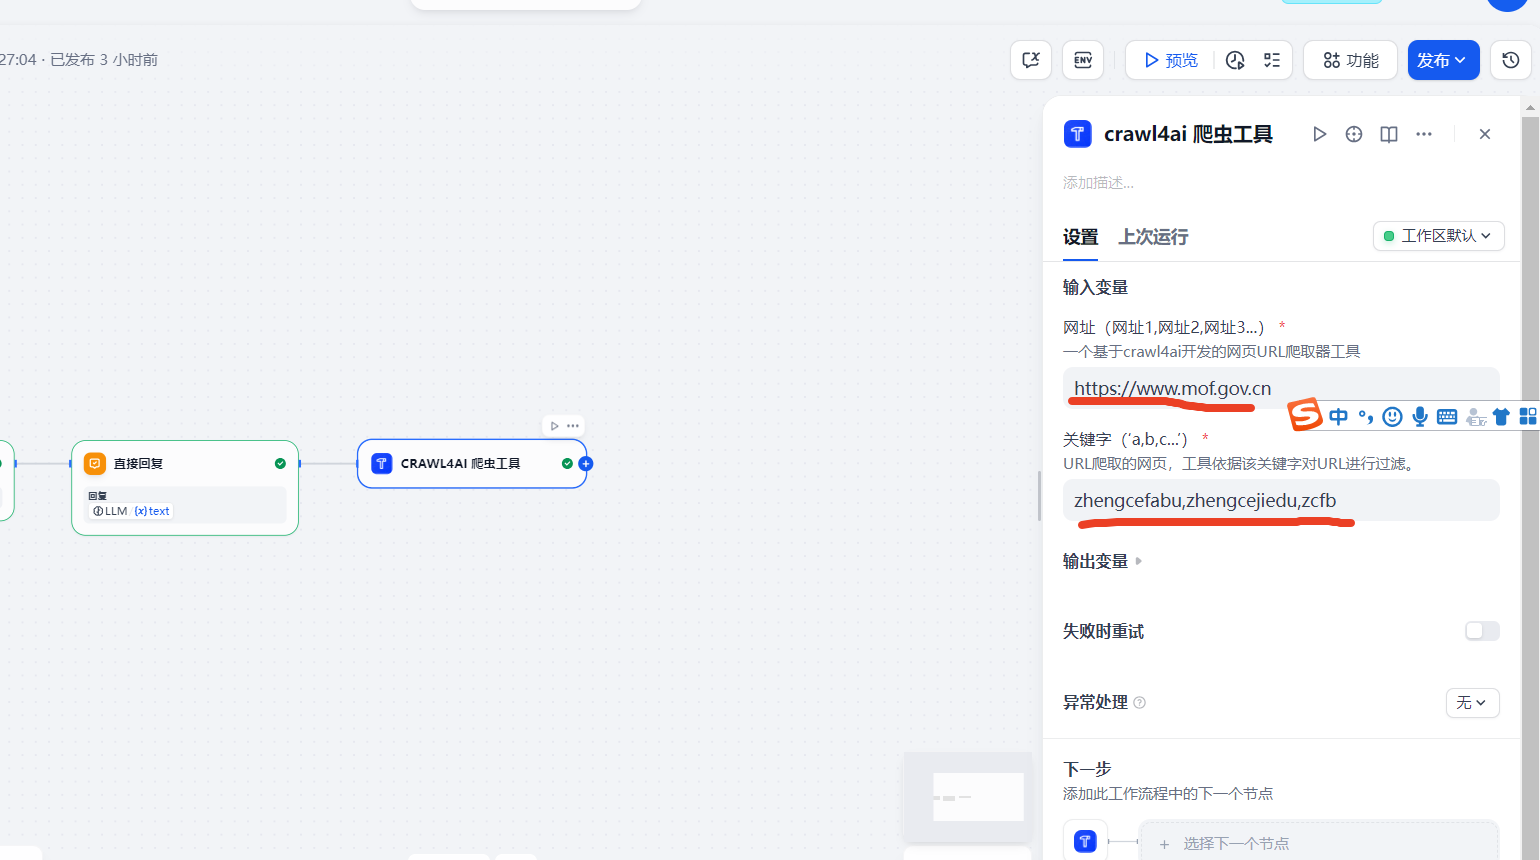Click the green check on CRAWL4AI node
The image size is (1540, 860).
click(567, 463)
